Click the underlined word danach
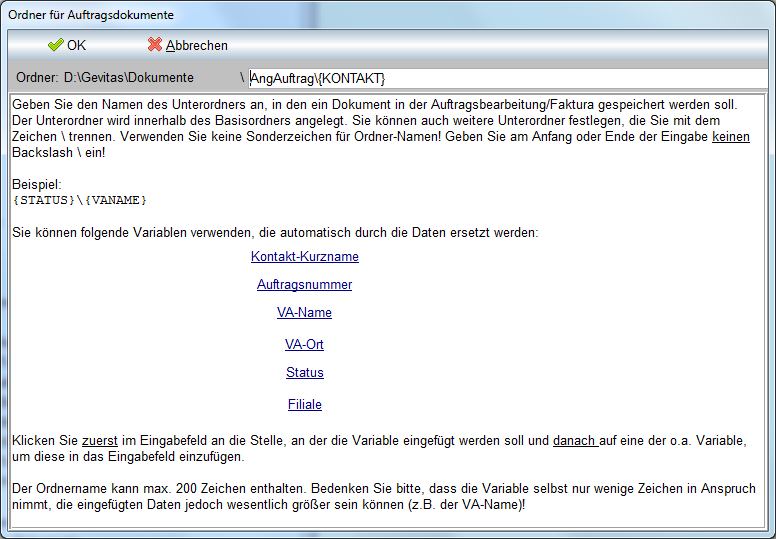The width and height of the screenshot is (776, 539). point(575,441)
